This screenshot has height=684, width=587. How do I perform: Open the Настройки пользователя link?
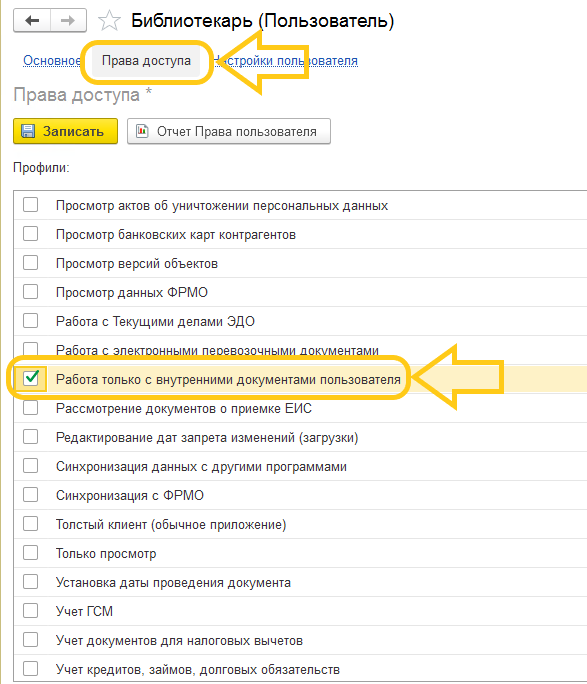286,61
